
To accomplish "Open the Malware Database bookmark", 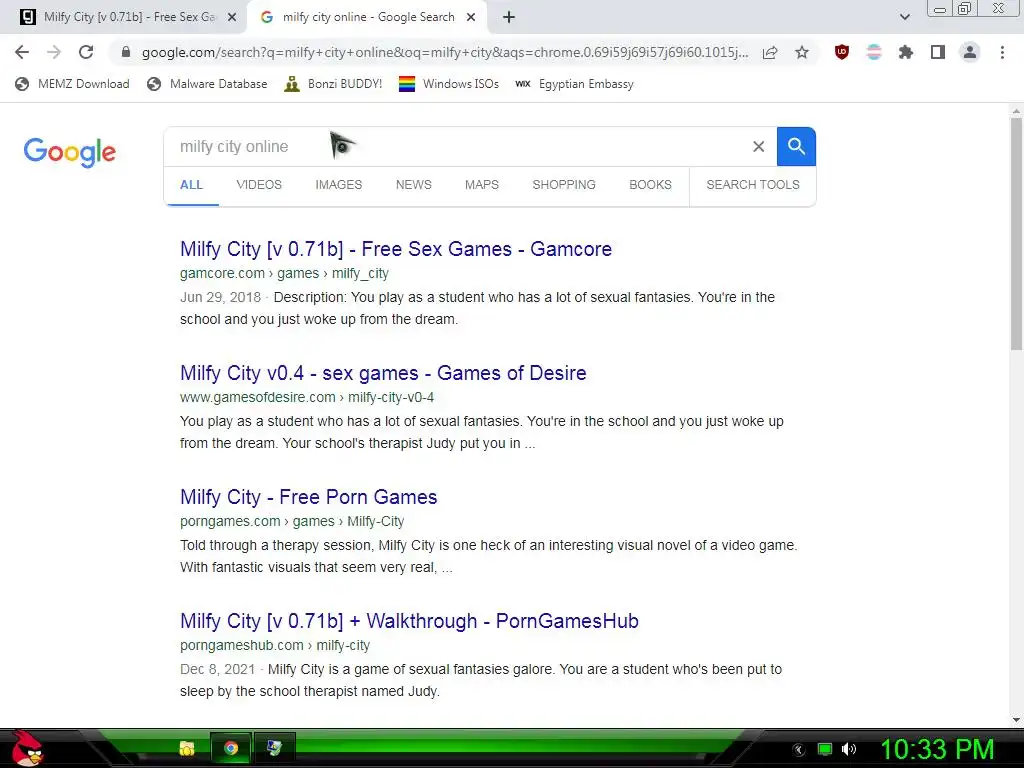I will pyautogui.click(x=207, y=84).
